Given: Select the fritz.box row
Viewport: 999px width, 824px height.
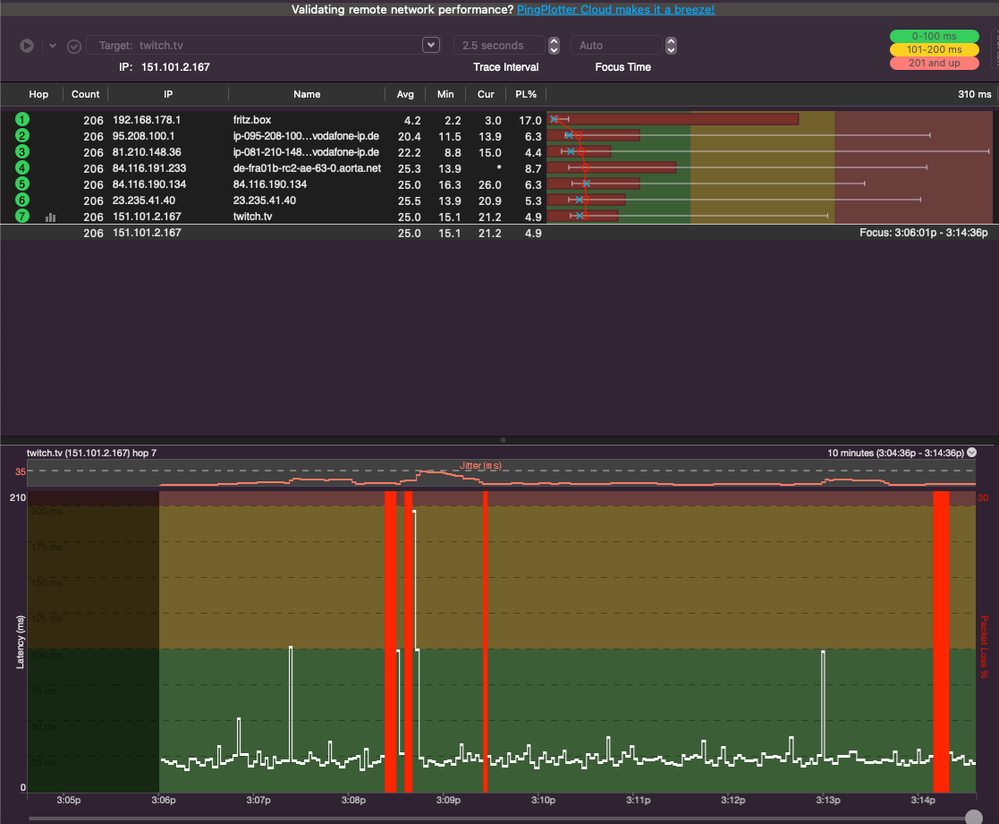Looking at the screenshot, I should tap(252, 120).
